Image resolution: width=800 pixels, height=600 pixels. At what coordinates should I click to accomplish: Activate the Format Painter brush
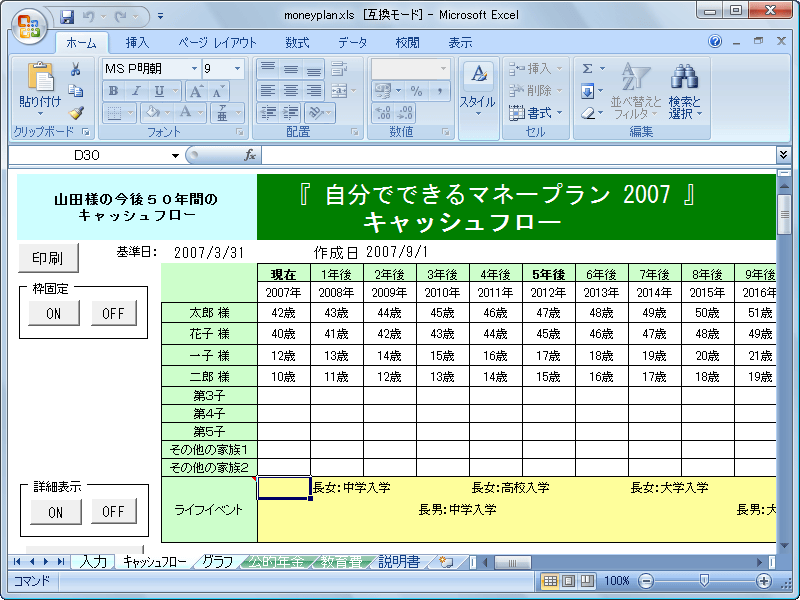coord(76,112)
